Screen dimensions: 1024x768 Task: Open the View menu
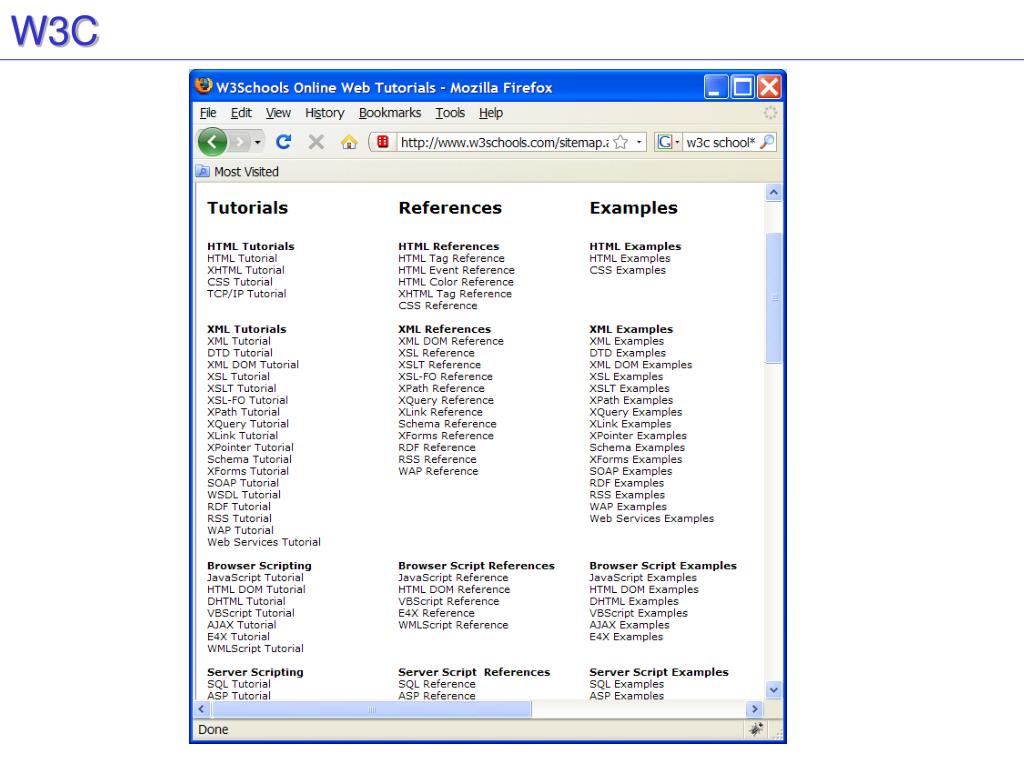coord(278,113)
